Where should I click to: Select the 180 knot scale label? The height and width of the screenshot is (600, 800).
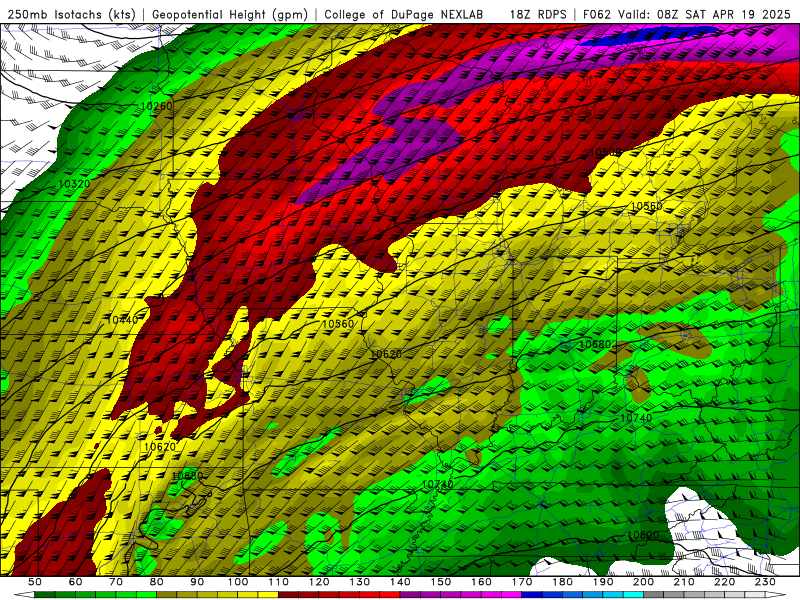[x=562, y=582]
